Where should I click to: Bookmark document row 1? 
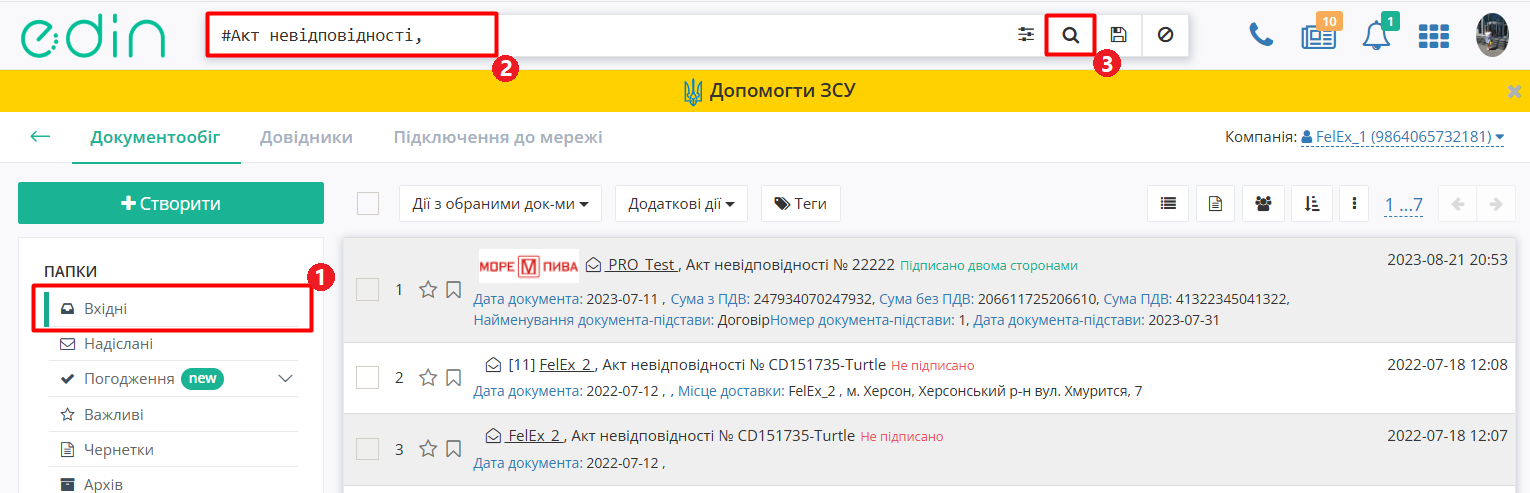point(453,290)
